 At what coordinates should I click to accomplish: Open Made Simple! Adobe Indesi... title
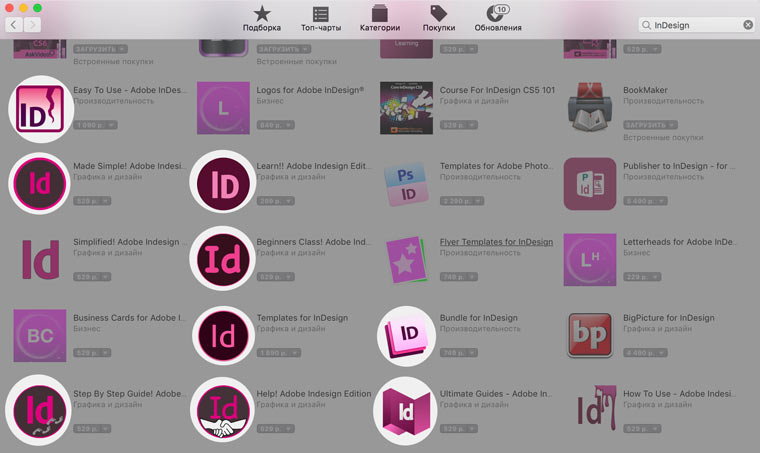[129, 166]
